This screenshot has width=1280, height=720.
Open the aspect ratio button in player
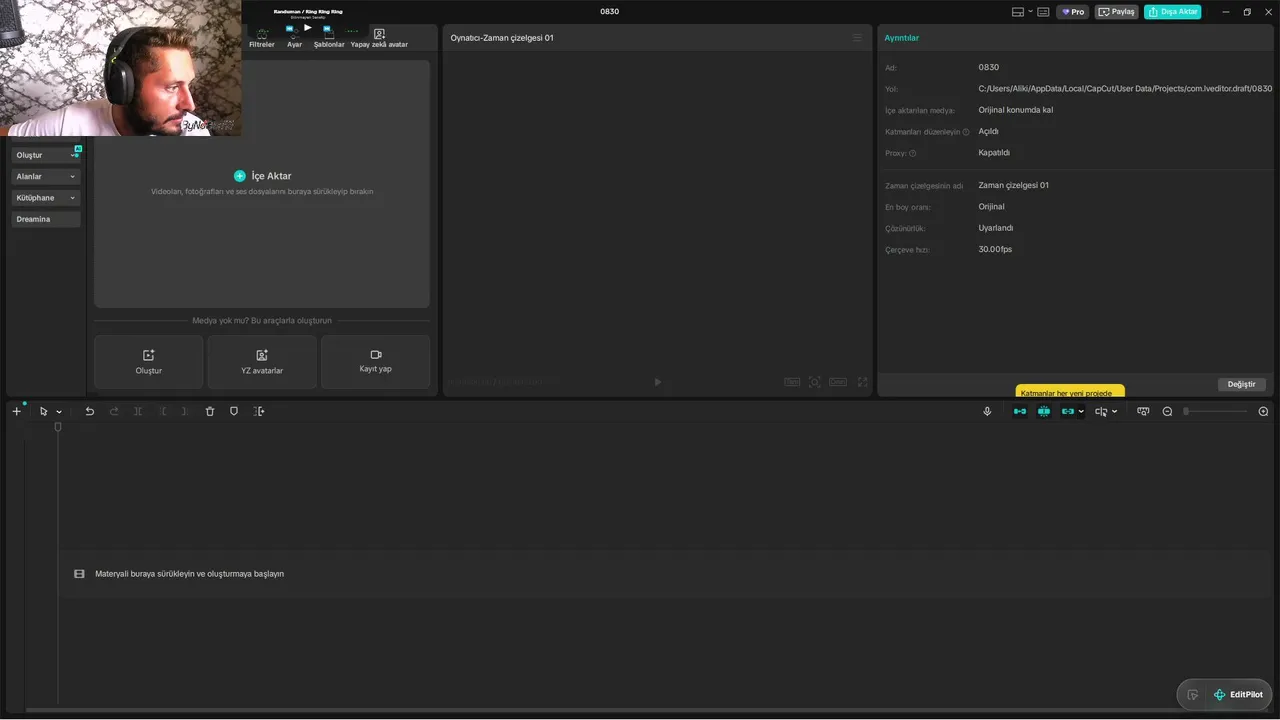click(838, 382)
